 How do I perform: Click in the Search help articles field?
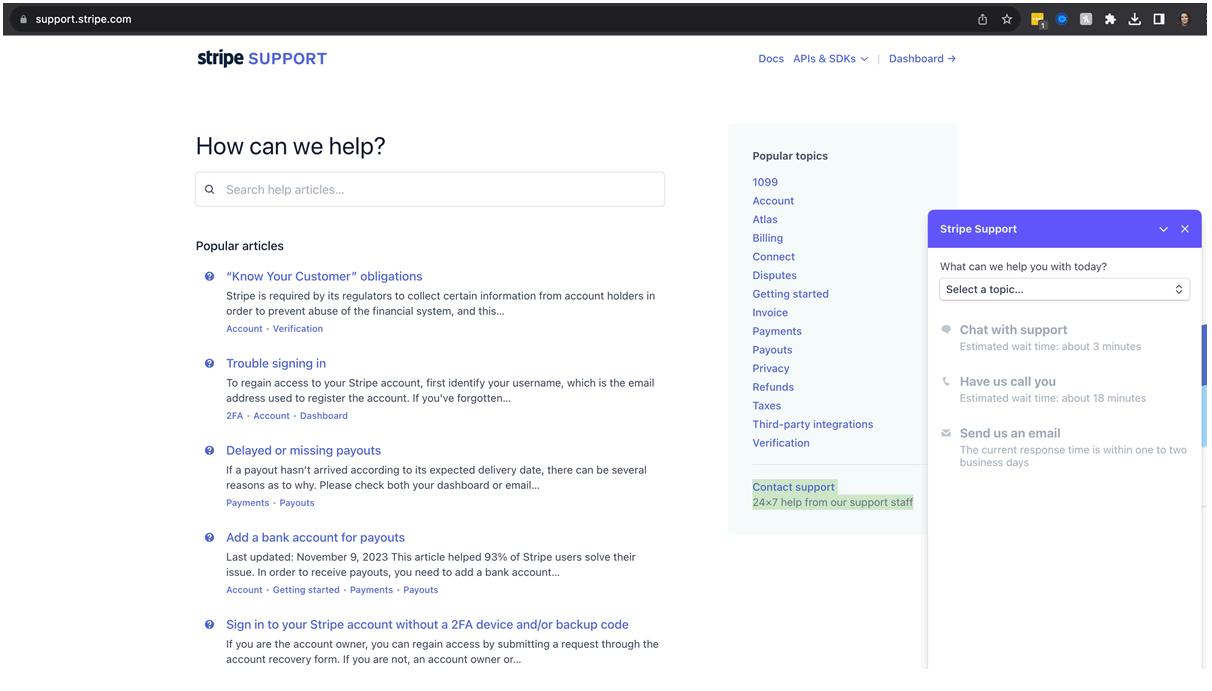tap(430, 189)
